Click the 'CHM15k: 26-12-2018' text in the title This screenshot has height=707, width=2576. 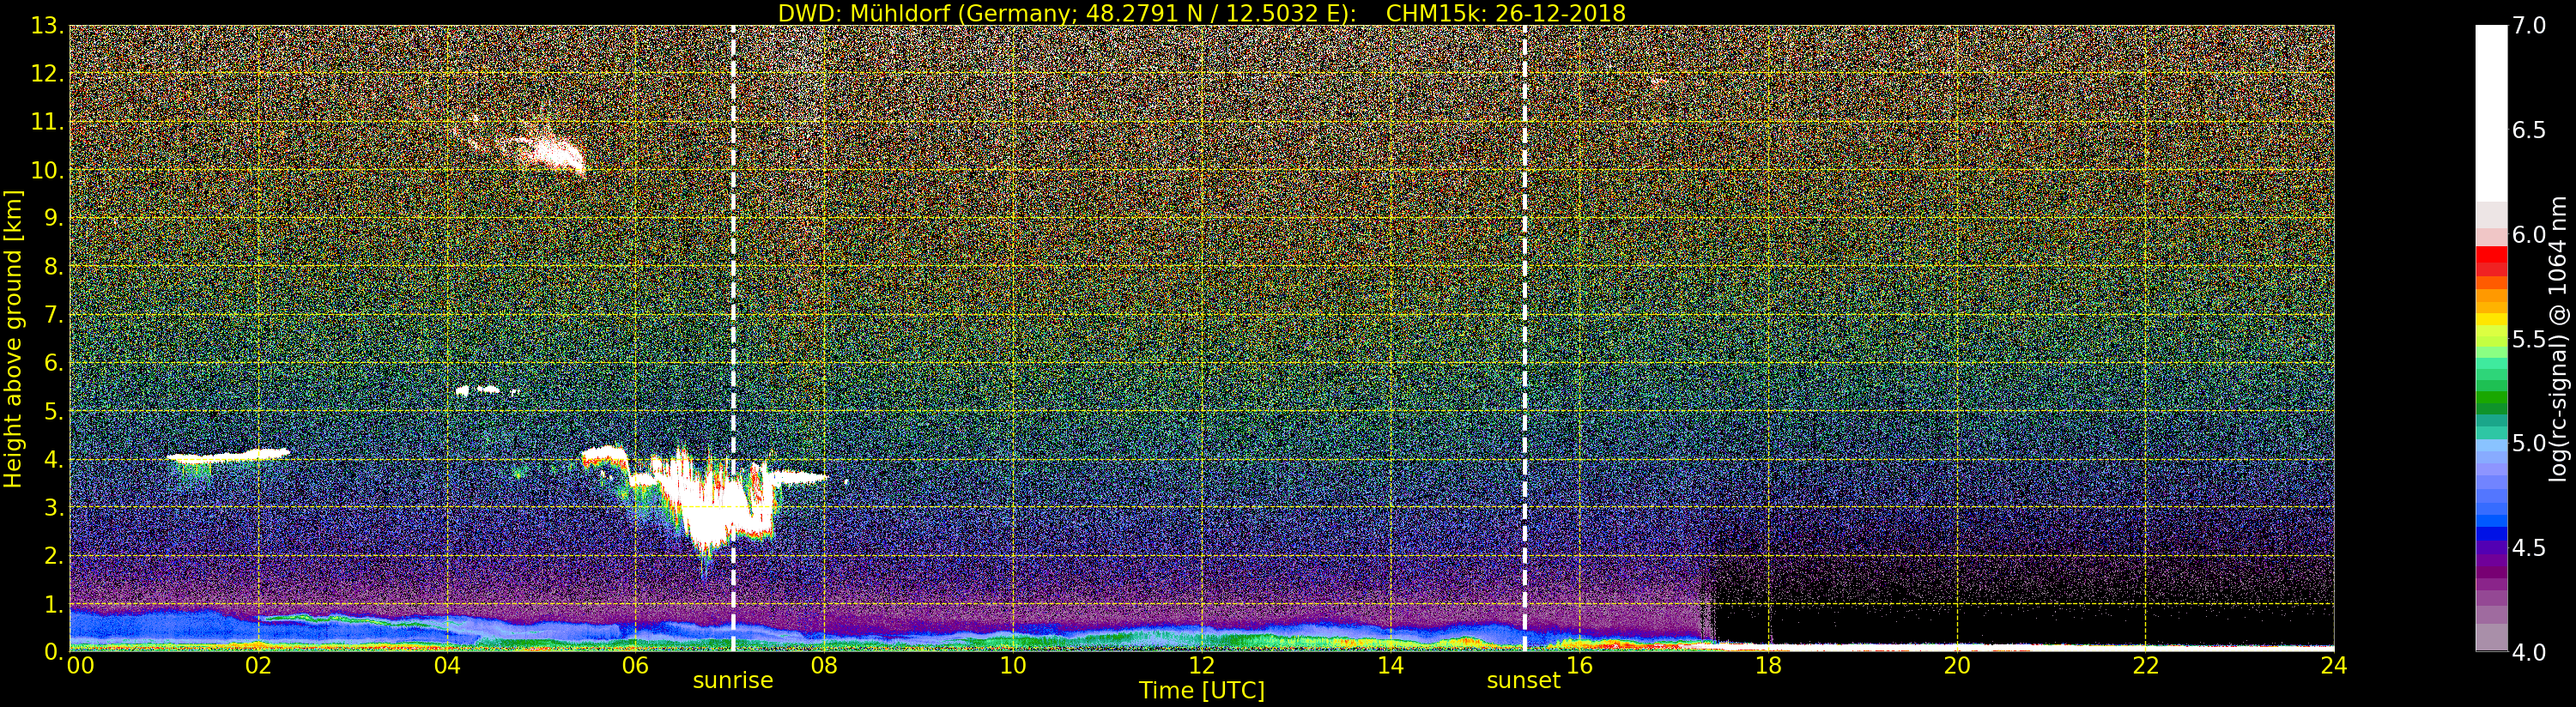(x=1506, y=13)
